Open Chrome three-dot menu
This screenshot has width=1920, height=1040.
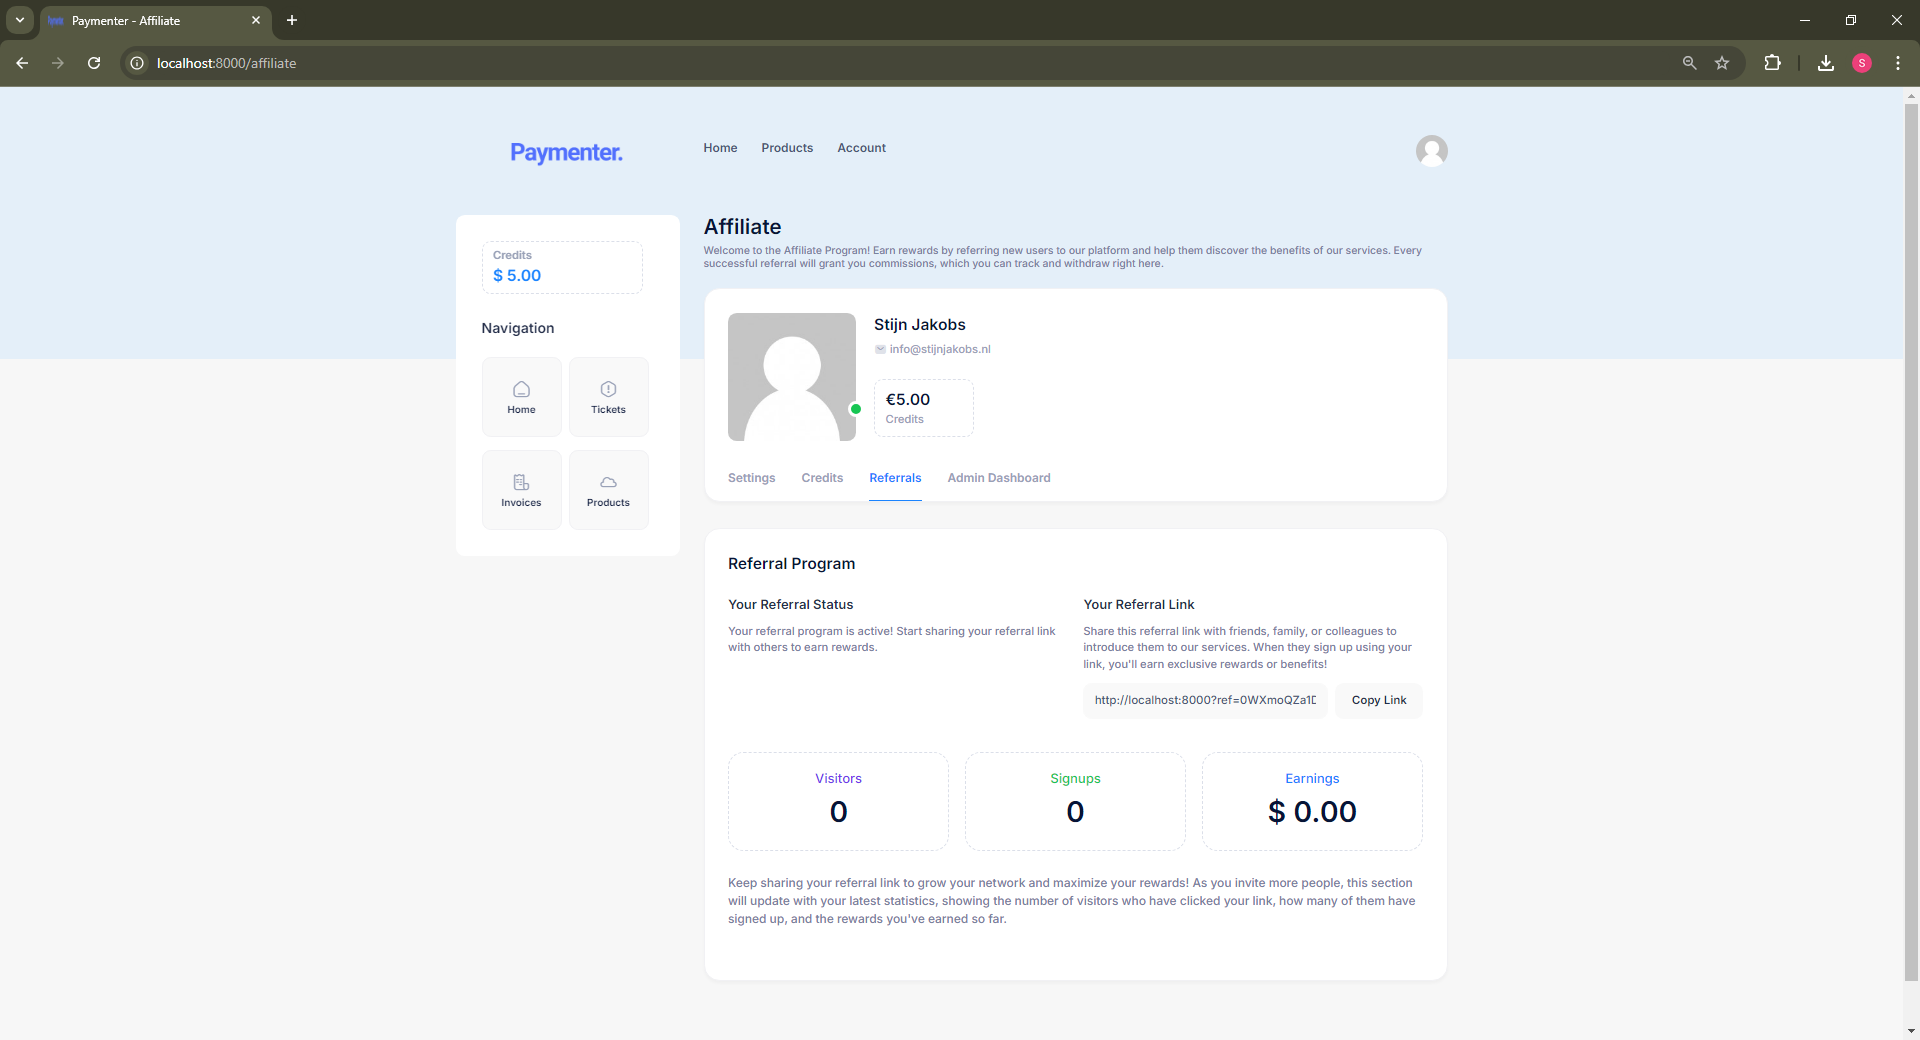1898,63
